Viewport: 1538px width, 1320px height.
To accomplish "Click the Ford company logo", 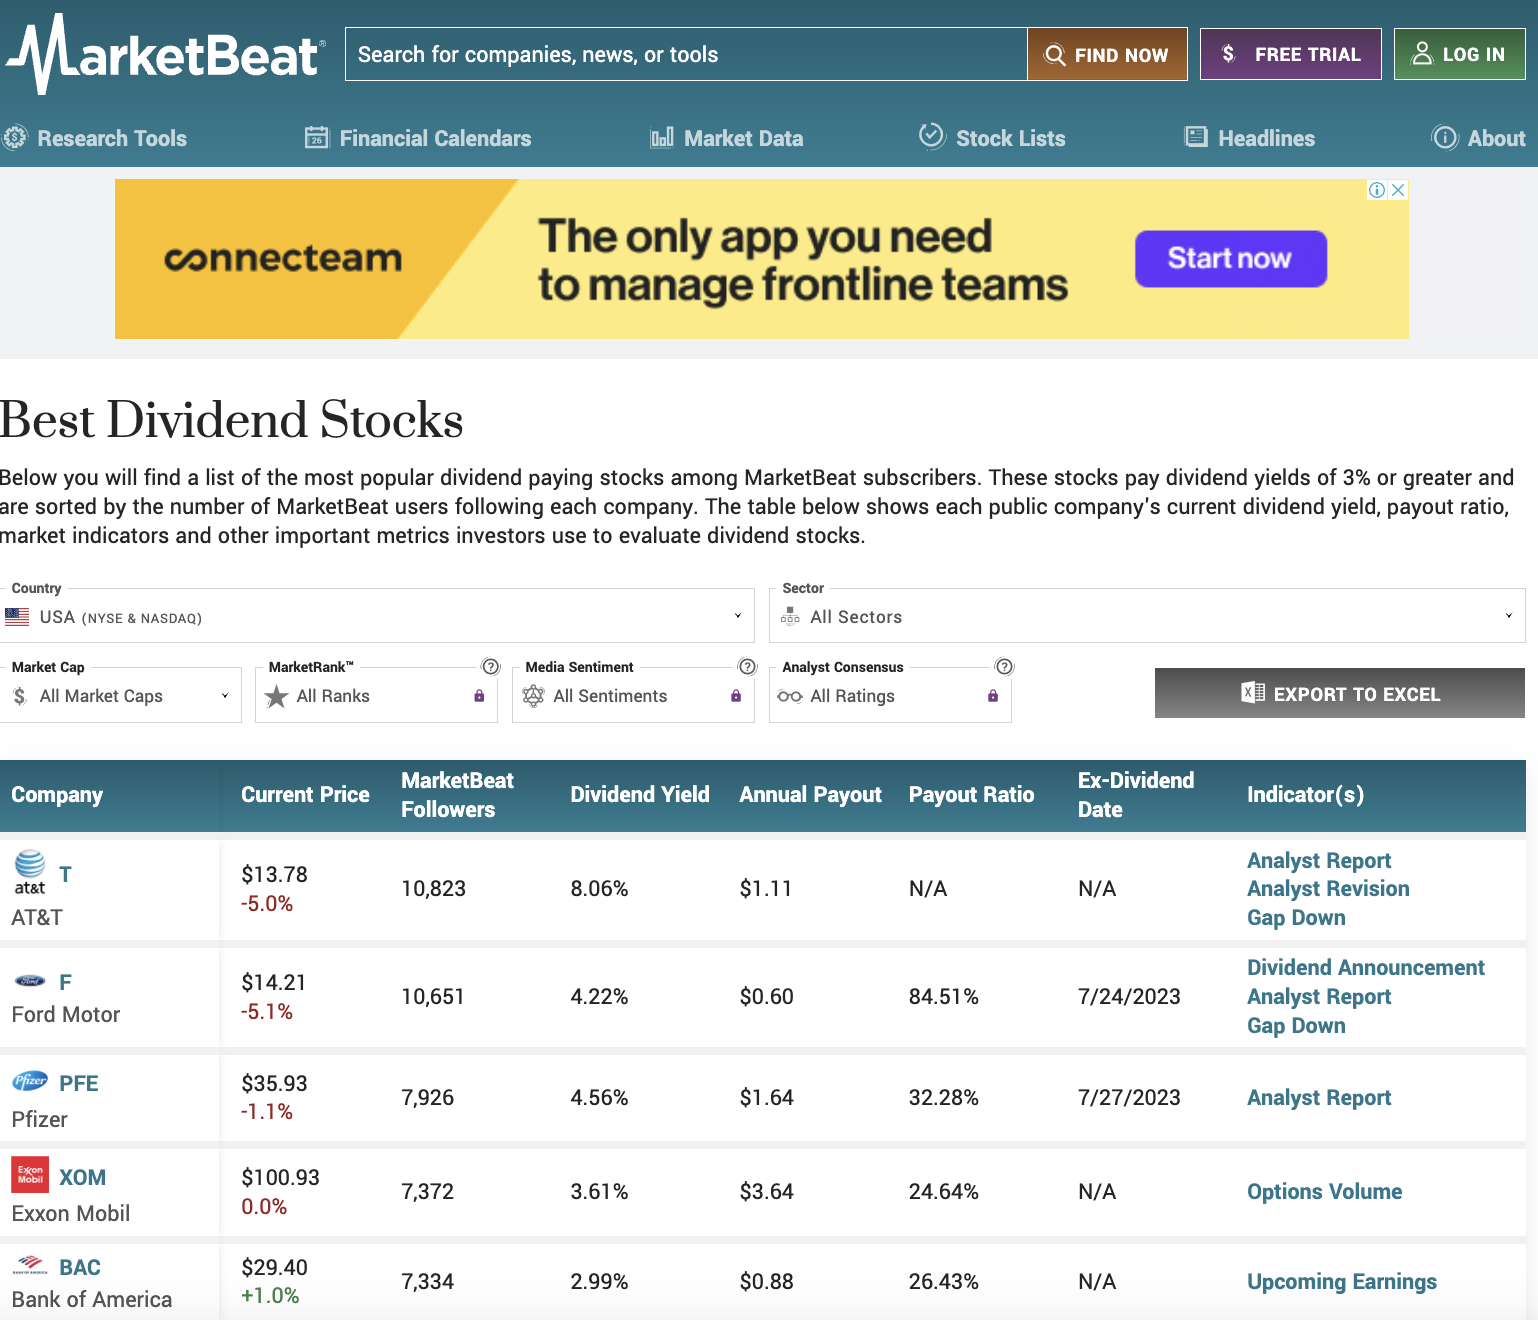I will [30, 981].
